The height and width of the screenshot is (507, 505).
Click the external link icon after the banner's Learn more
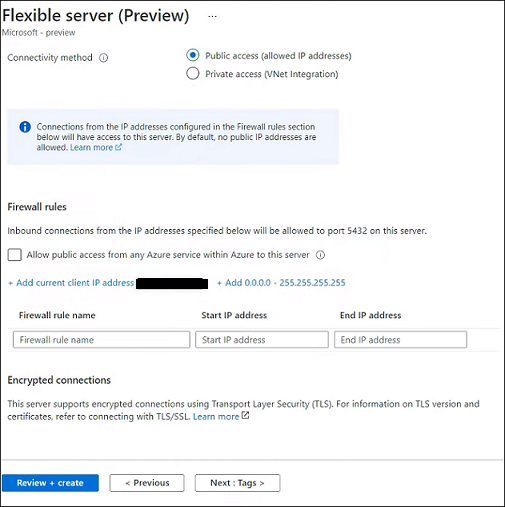[118, 147]
